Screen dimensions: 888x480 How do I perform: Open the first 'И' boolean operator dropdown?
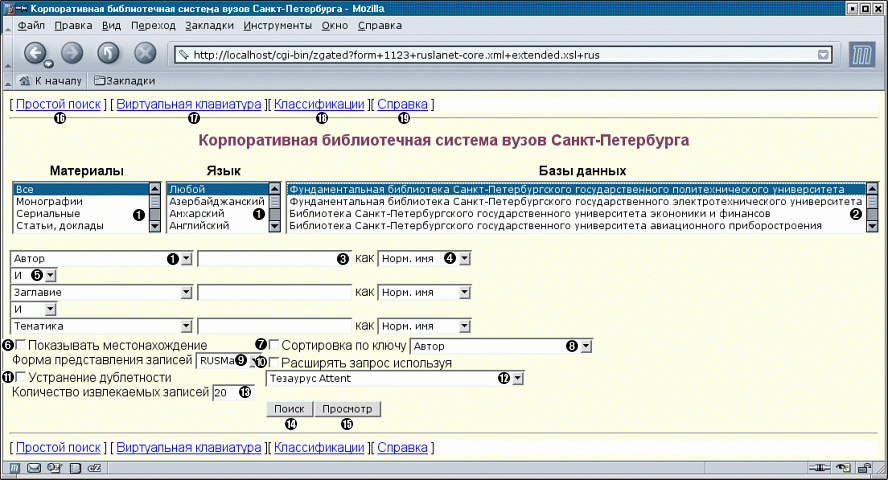(33, 276)
